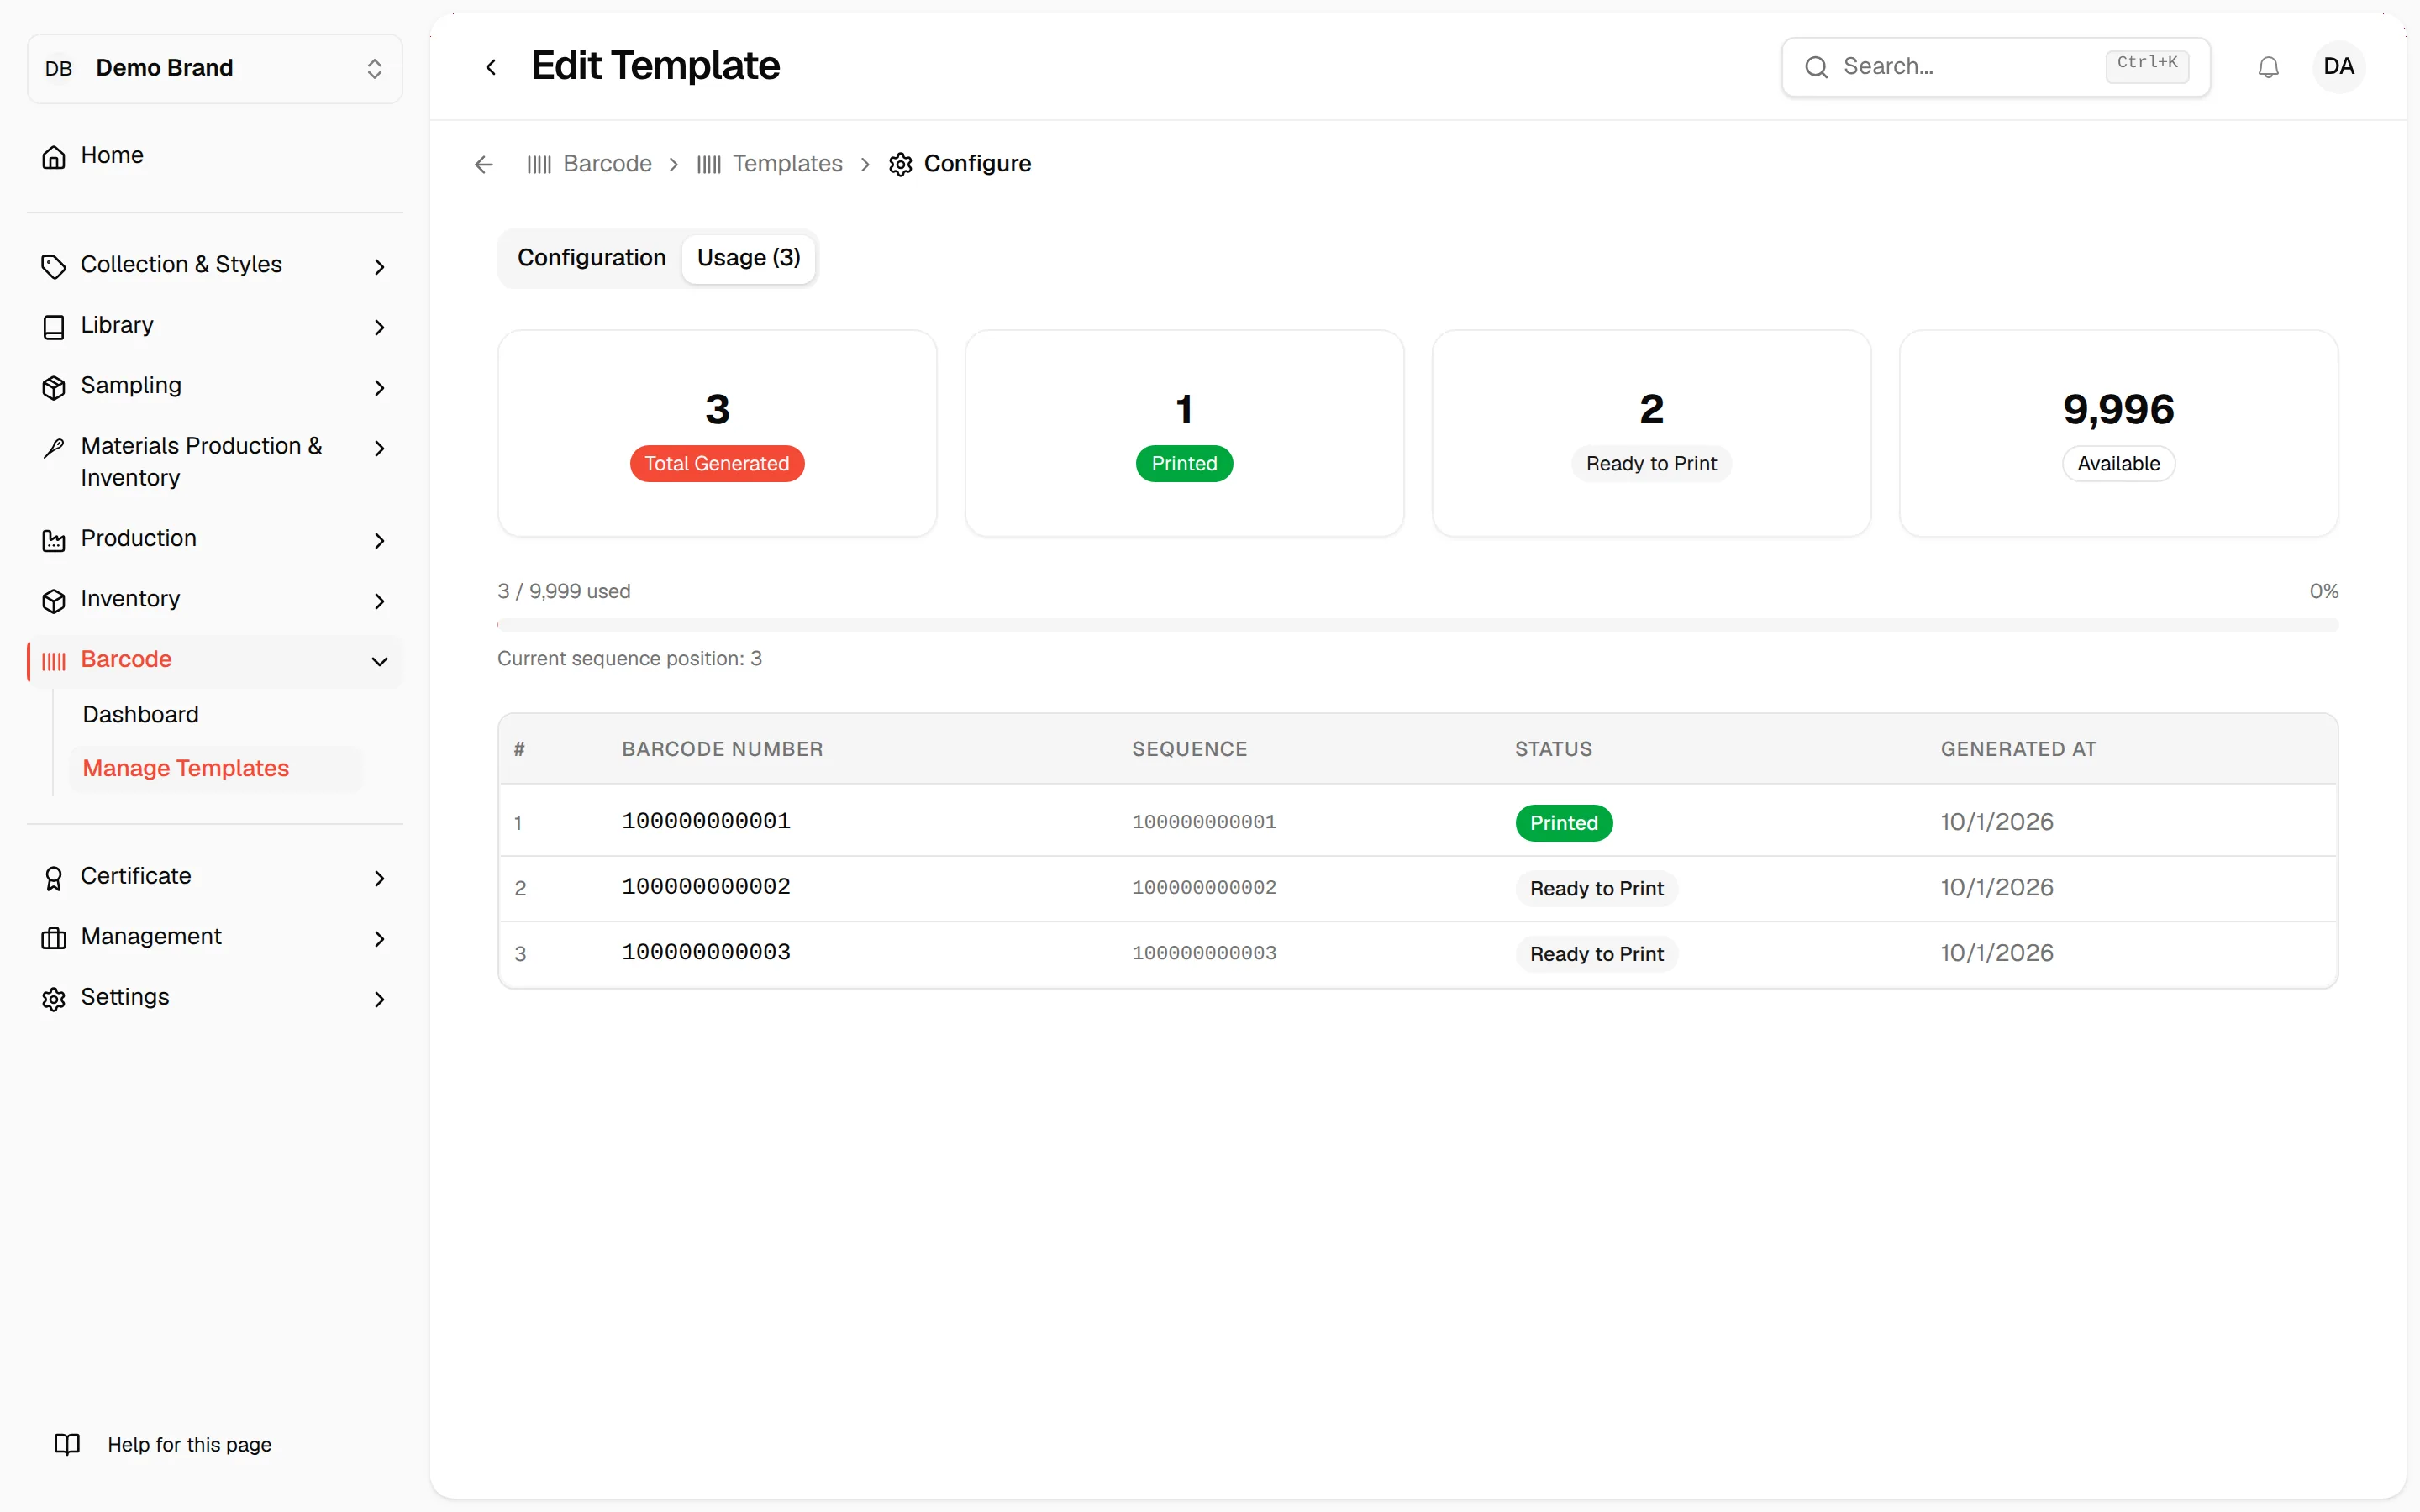2420x1512 pixels.
Task: Expand the Sampling chevron
Action: click(x=379, y=387)
